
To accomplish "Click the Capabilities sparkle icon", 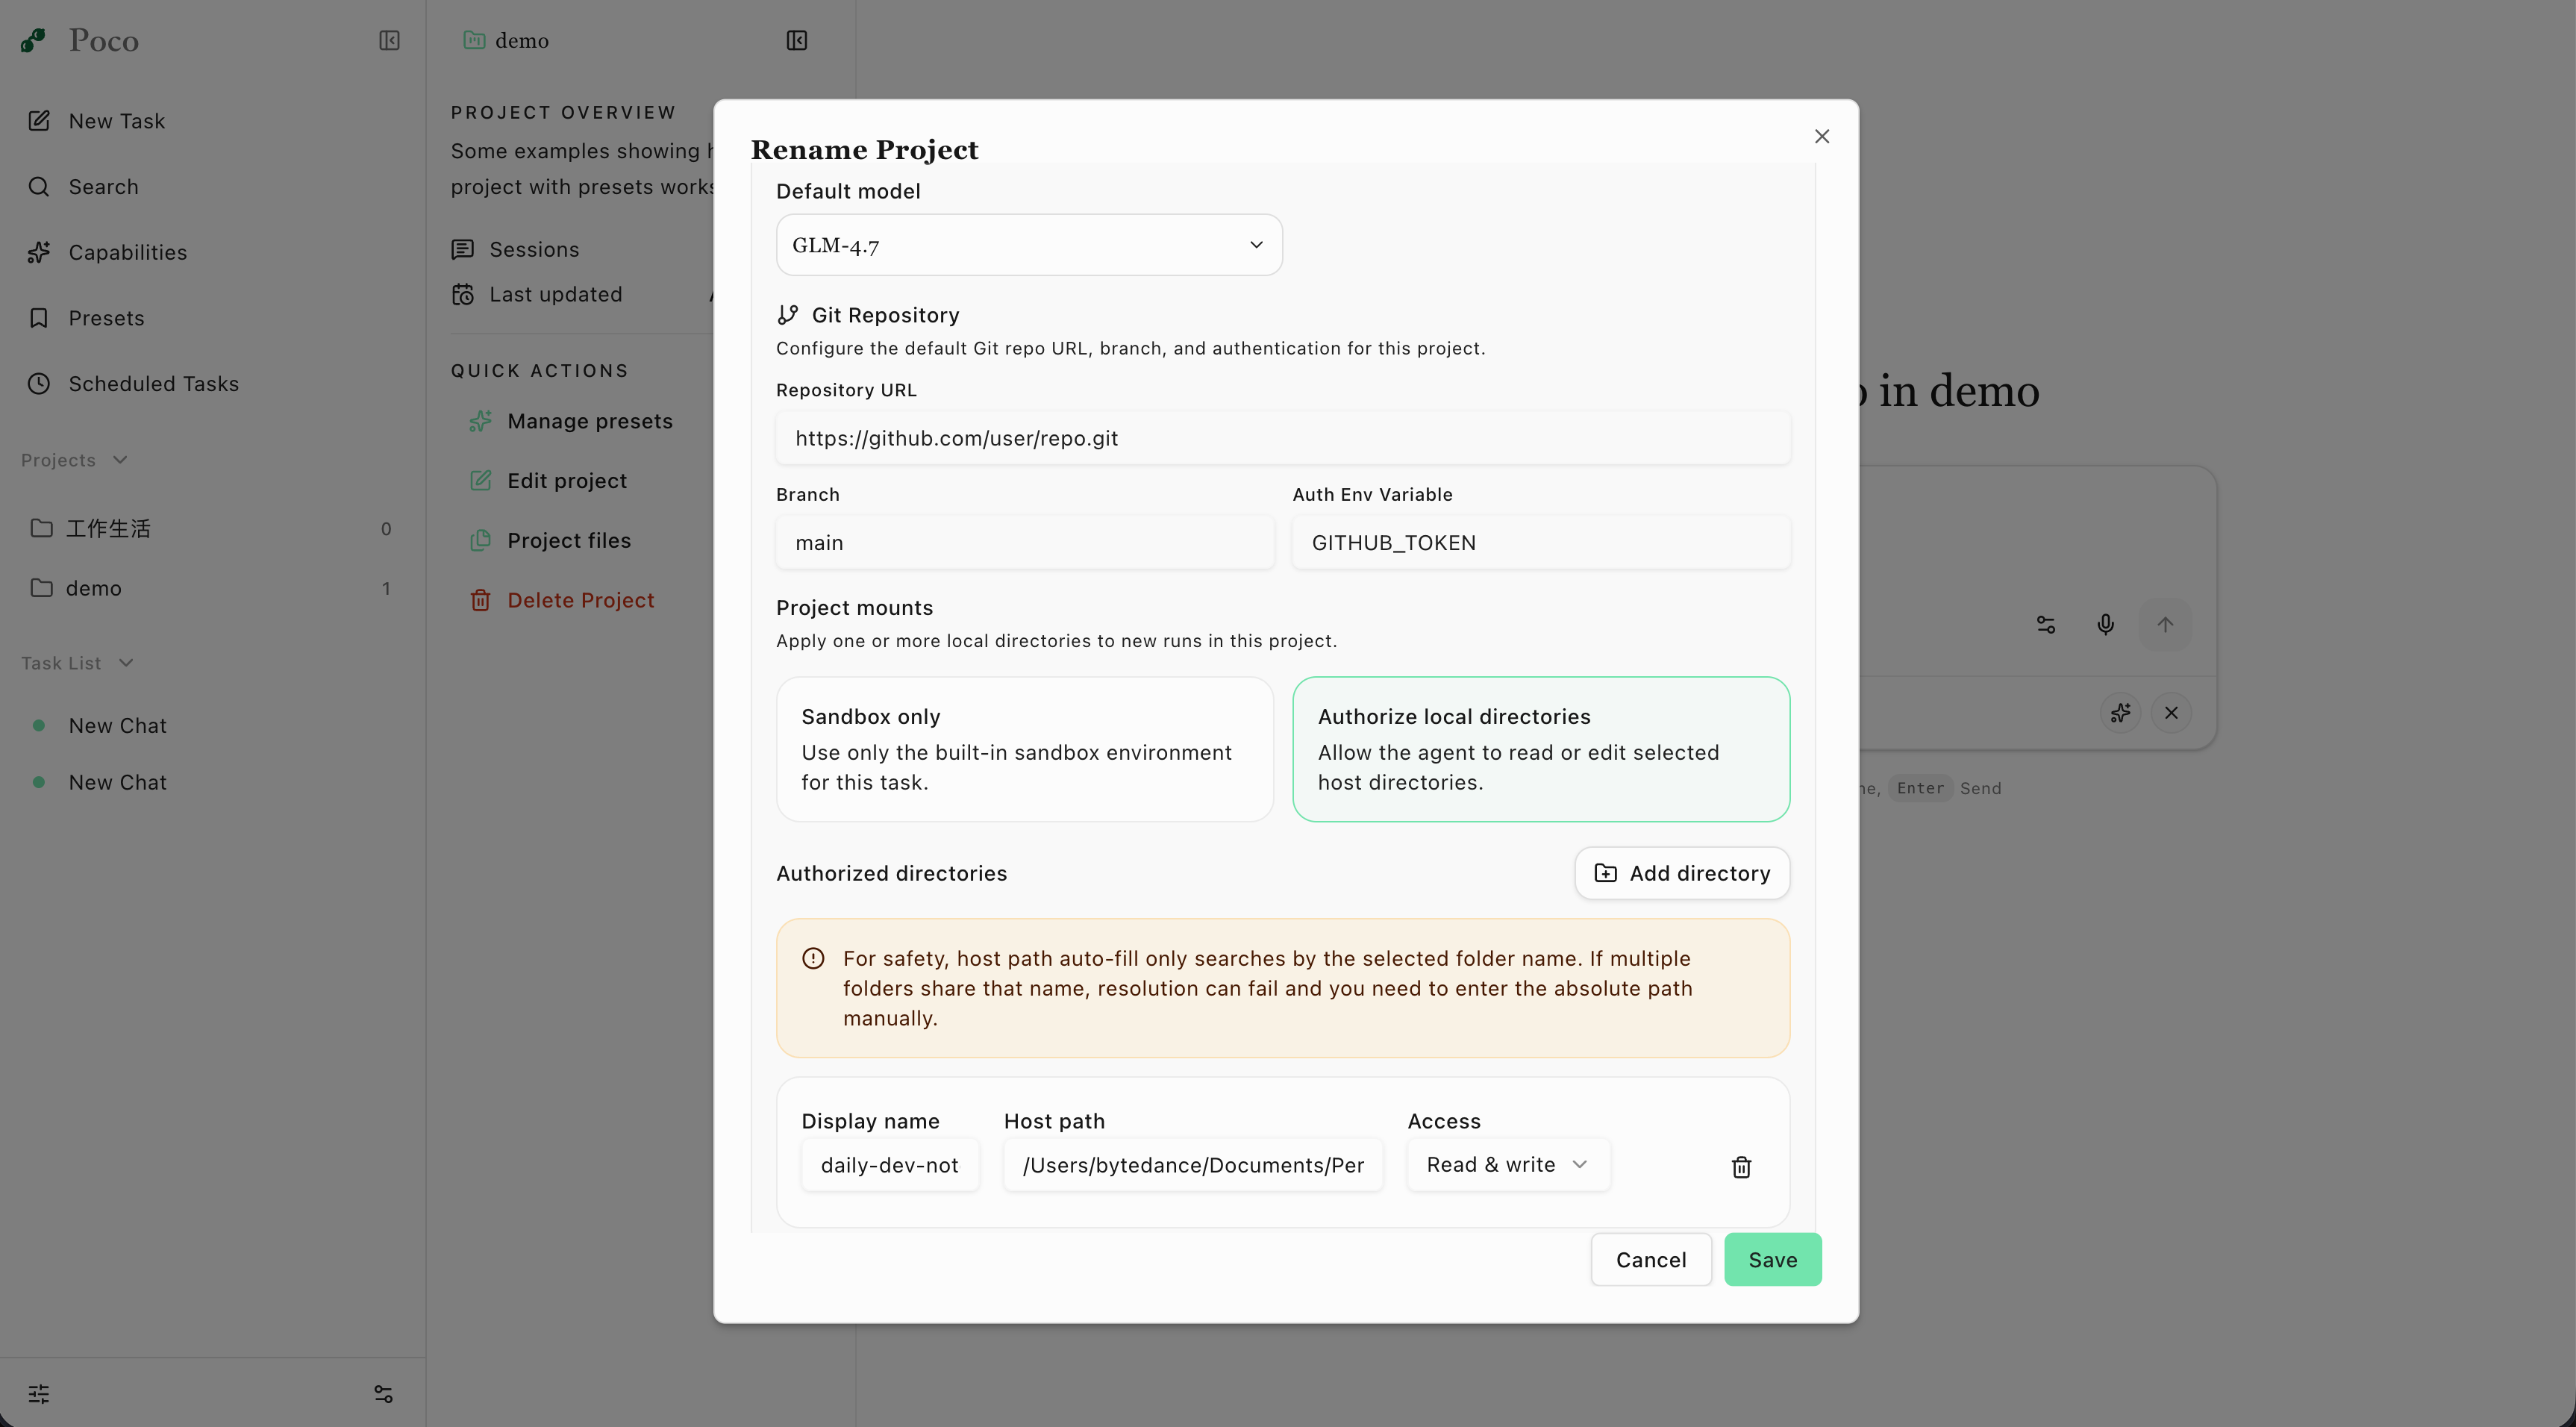I will (39, 252).
